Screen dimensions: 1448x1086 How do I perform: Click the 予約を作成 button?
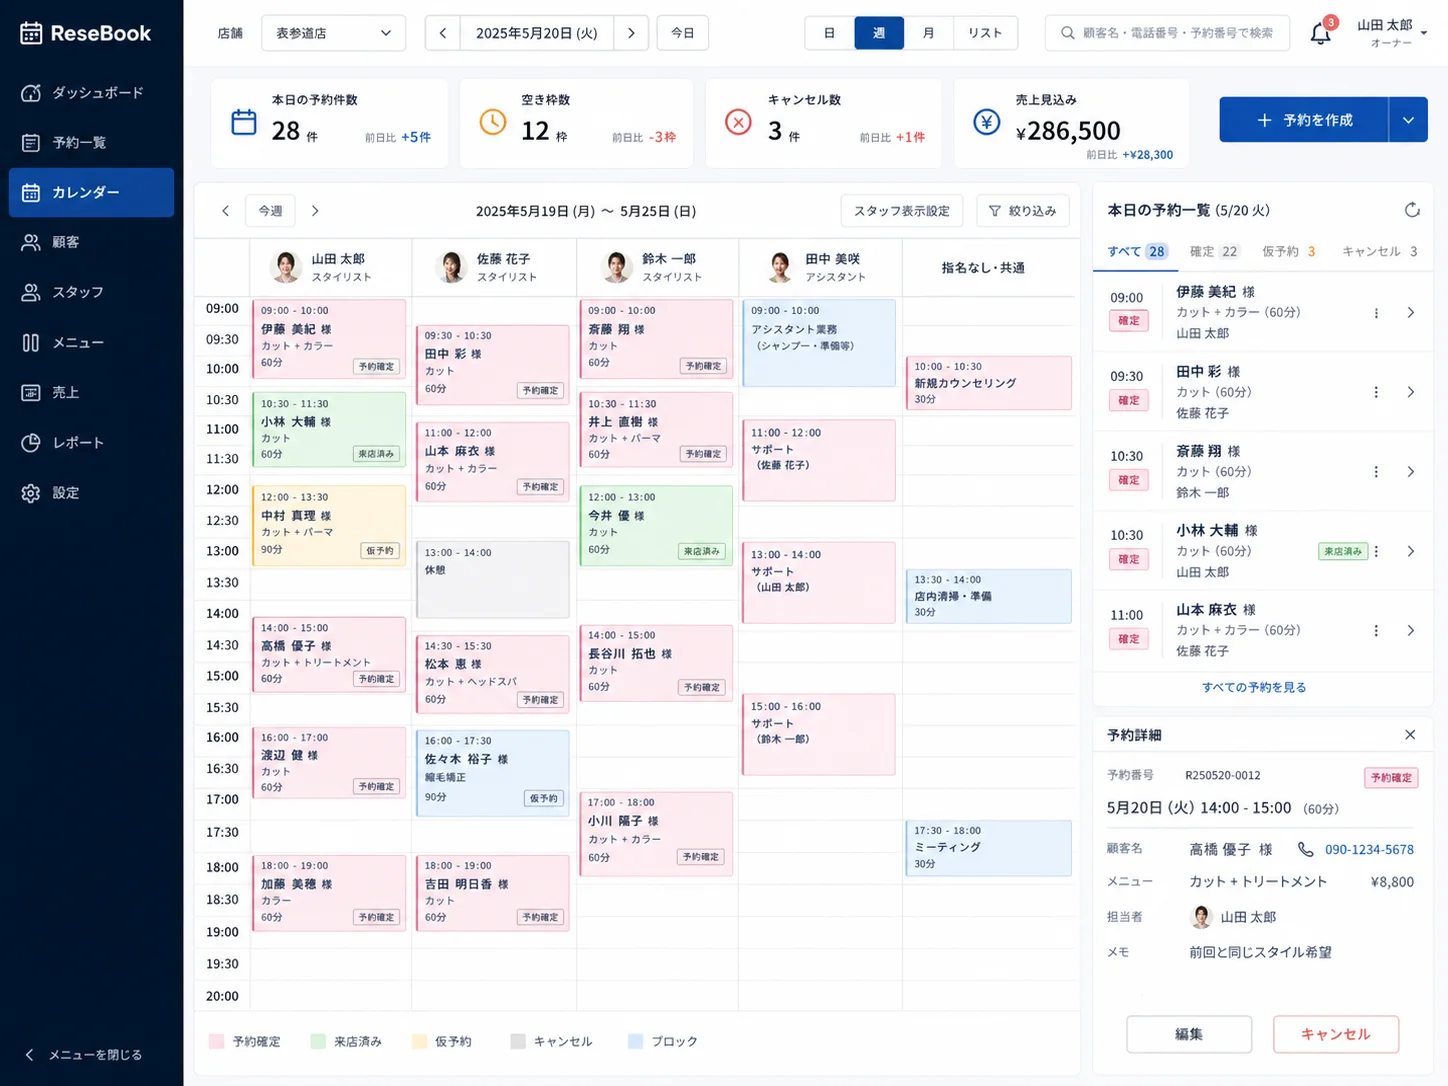tap(1304, 120)
